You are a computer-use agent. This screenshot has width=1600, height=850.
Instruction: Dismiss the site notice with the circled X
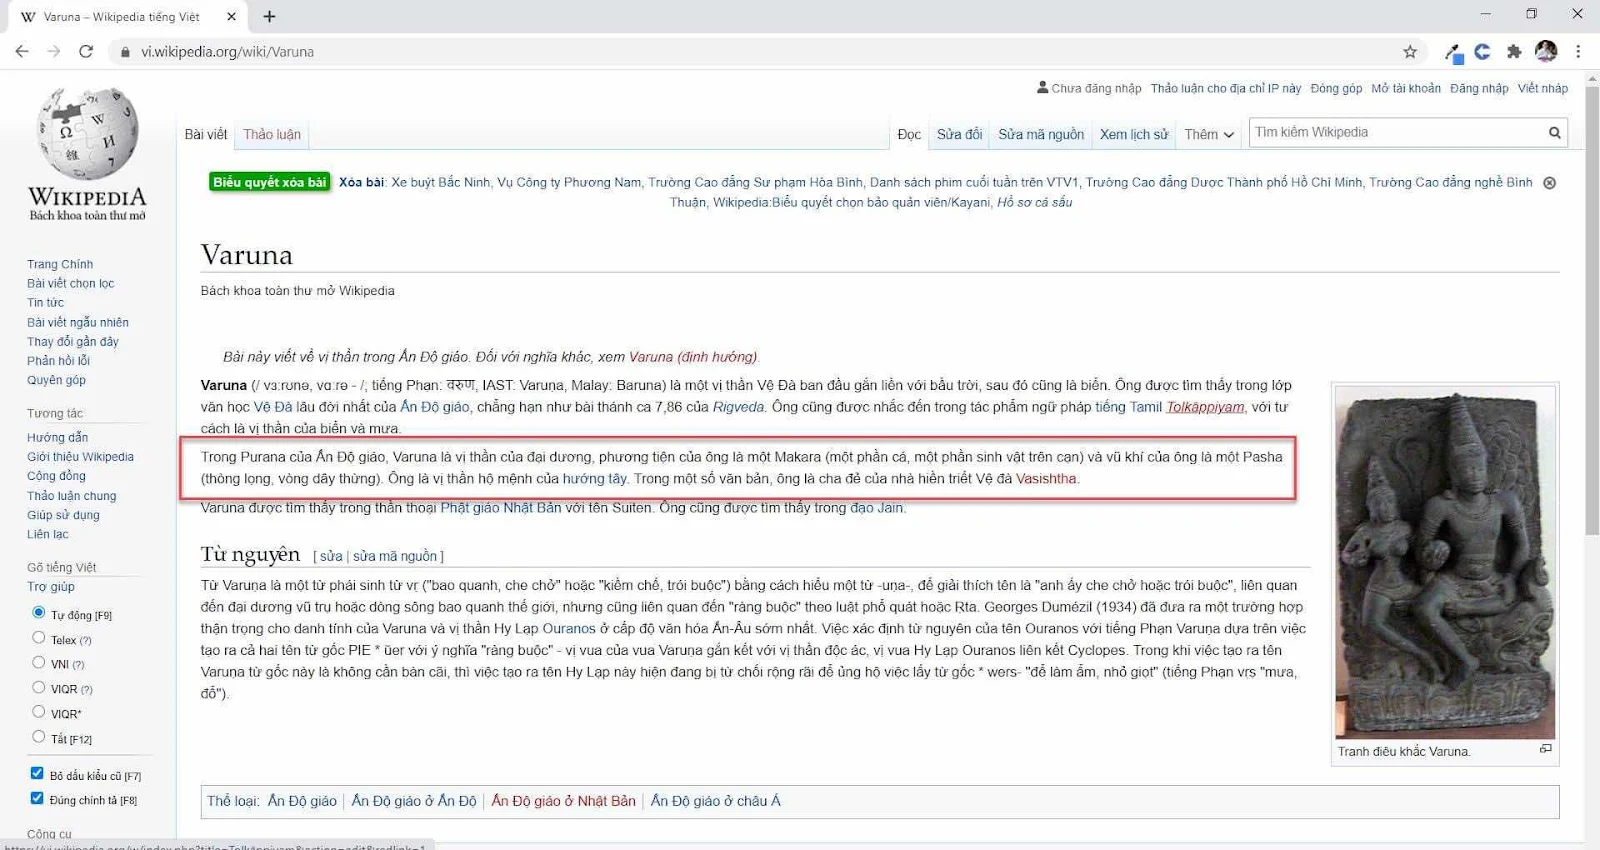click(1549, 183)
